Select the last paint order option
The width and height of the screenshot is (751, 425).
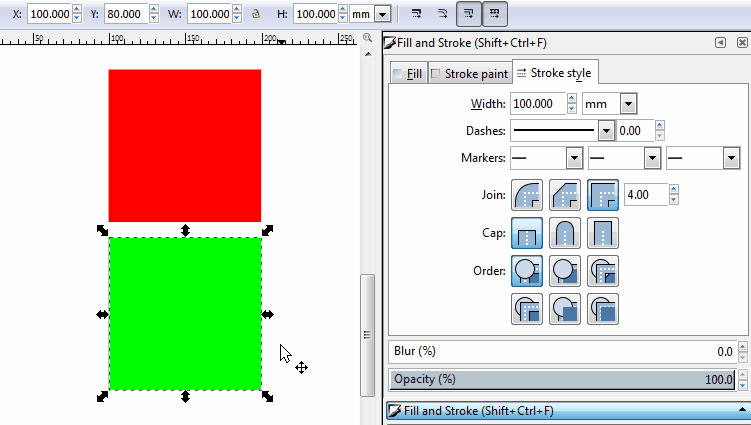pos(603,309)
